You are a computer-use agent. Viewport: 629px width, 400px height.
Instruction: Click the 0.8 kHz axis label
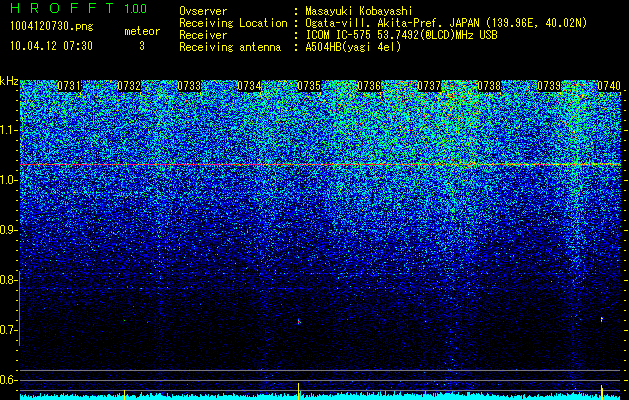click(x=9, y=280)
